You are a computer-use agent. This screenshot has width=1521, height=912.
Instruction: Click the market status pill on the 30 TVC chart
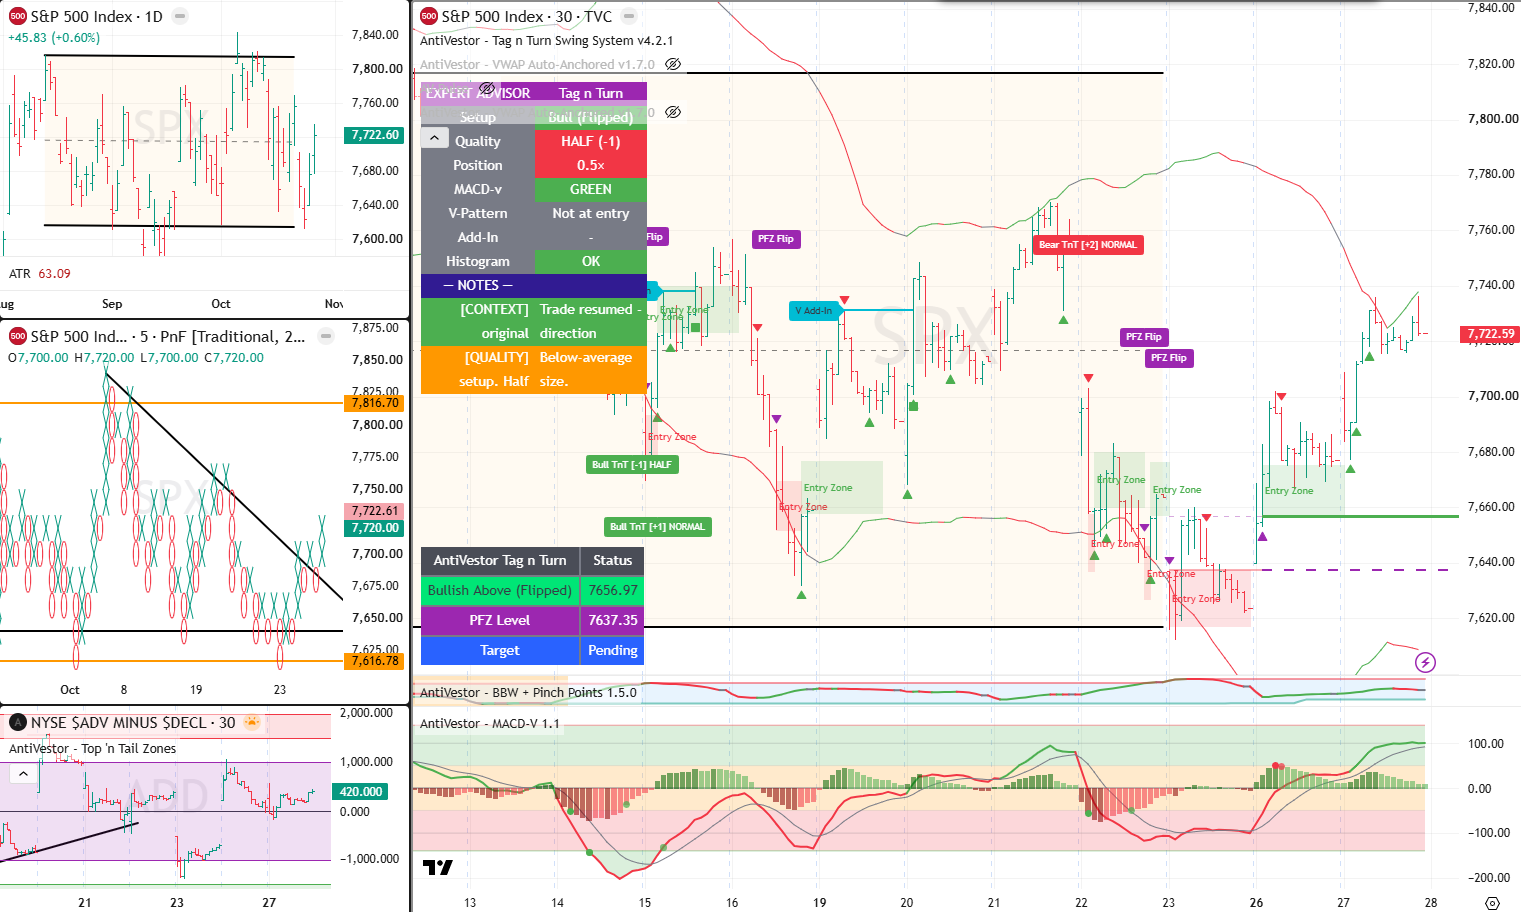point(629,16)
